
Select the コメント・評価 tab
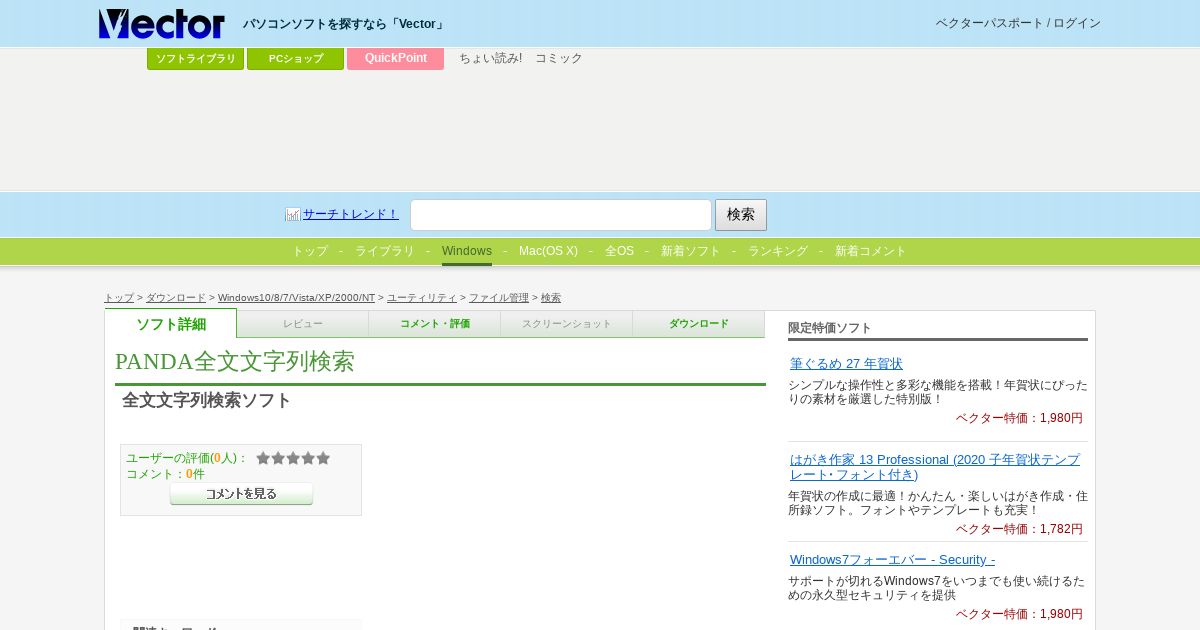pyautogui.click(x=435, y=324)
